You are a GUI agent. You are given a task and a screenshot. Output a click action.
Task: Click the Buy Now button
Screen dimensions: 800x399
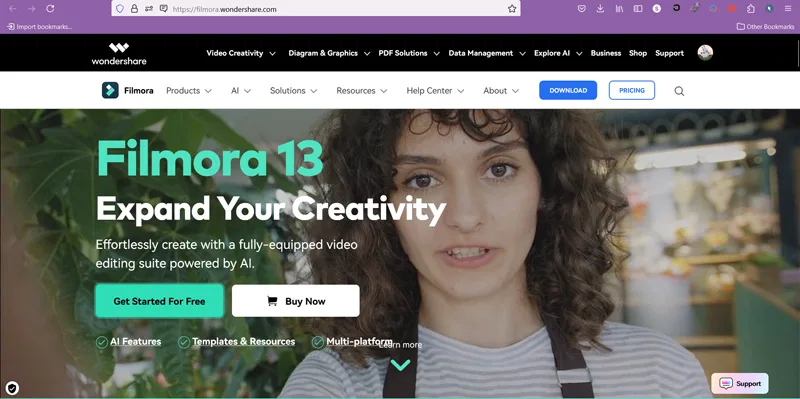pos(295,301)
